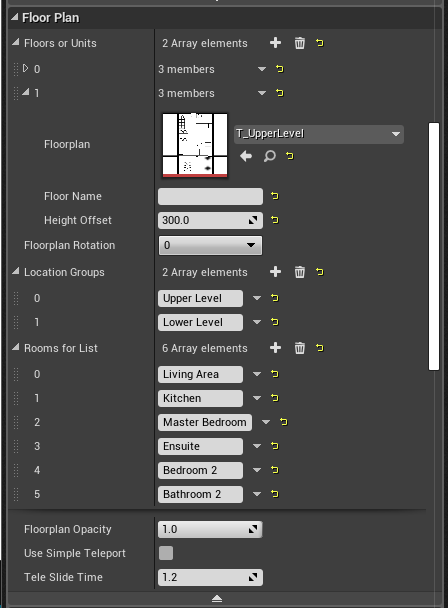The width and height of the screenshot is (448, 608).
Task: Delete all Rooms for List elements
Action: 299,348
